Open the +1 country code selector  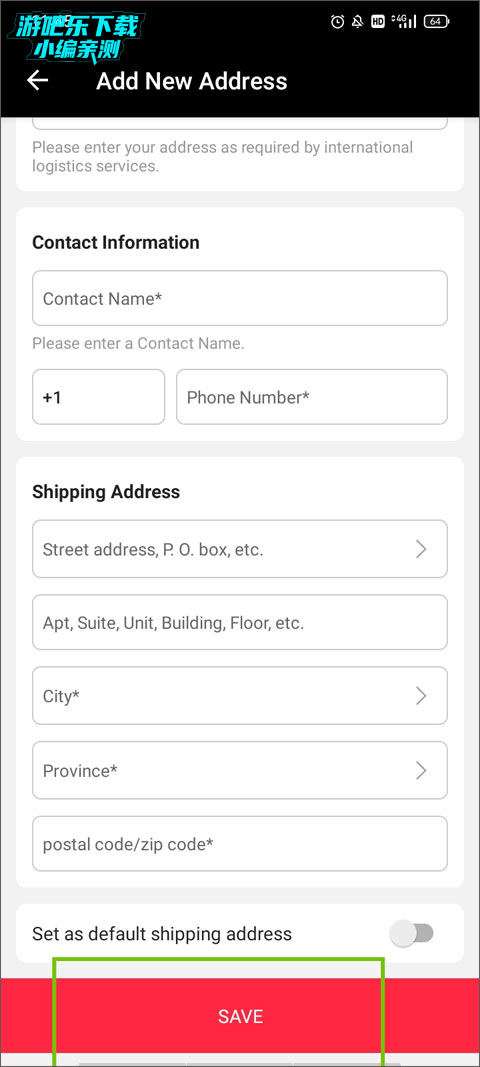(x=99, y=397)
